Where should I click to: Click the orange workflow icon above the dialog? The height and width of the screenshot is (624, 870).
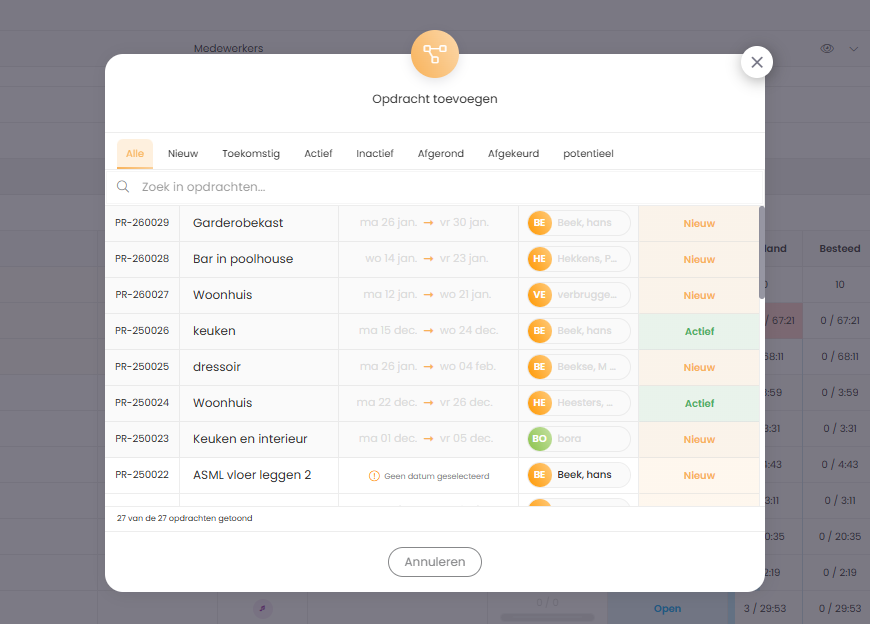click(435, 54)
